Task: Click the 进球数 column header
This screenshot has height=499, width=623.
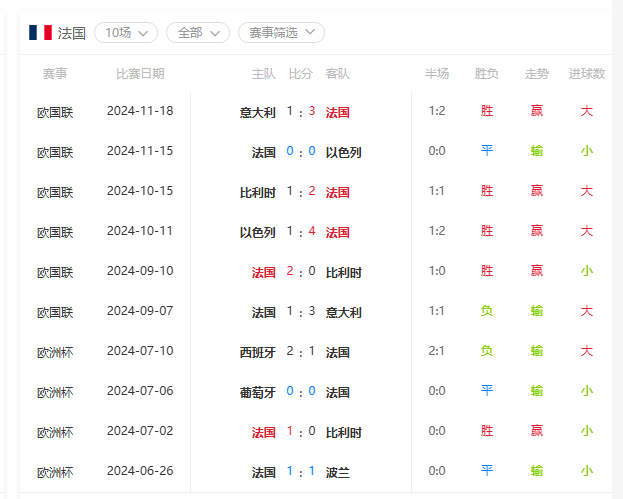Action: pos(586,73)
